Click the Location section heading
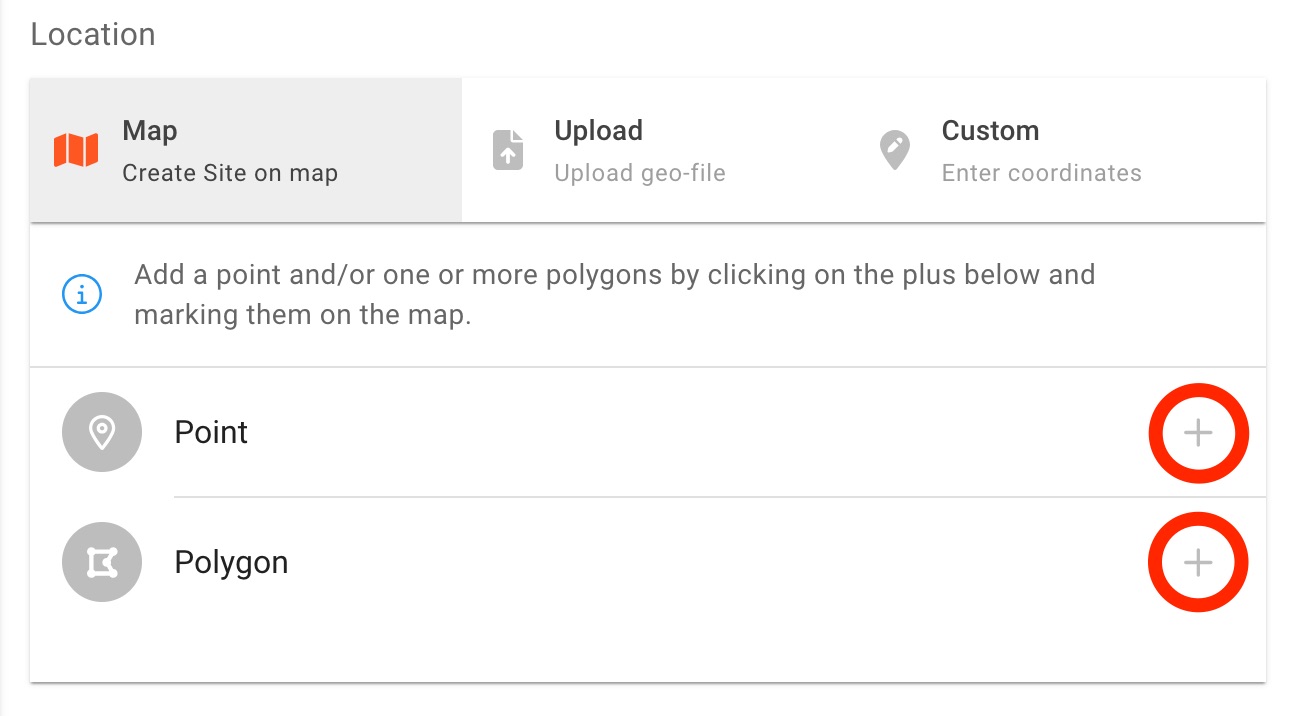Screen dimensions: 1294x716 pyautogui.click(x=93, y=34)
